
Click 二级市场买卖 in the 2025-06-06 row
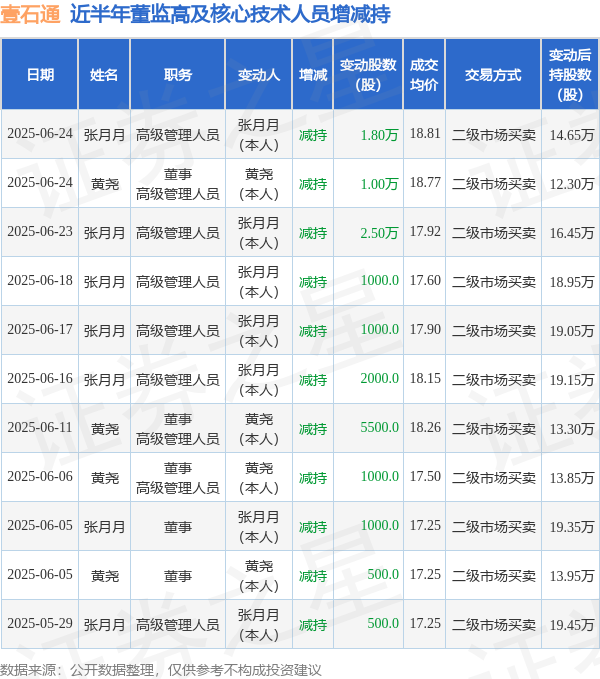[x=494, y=478]
